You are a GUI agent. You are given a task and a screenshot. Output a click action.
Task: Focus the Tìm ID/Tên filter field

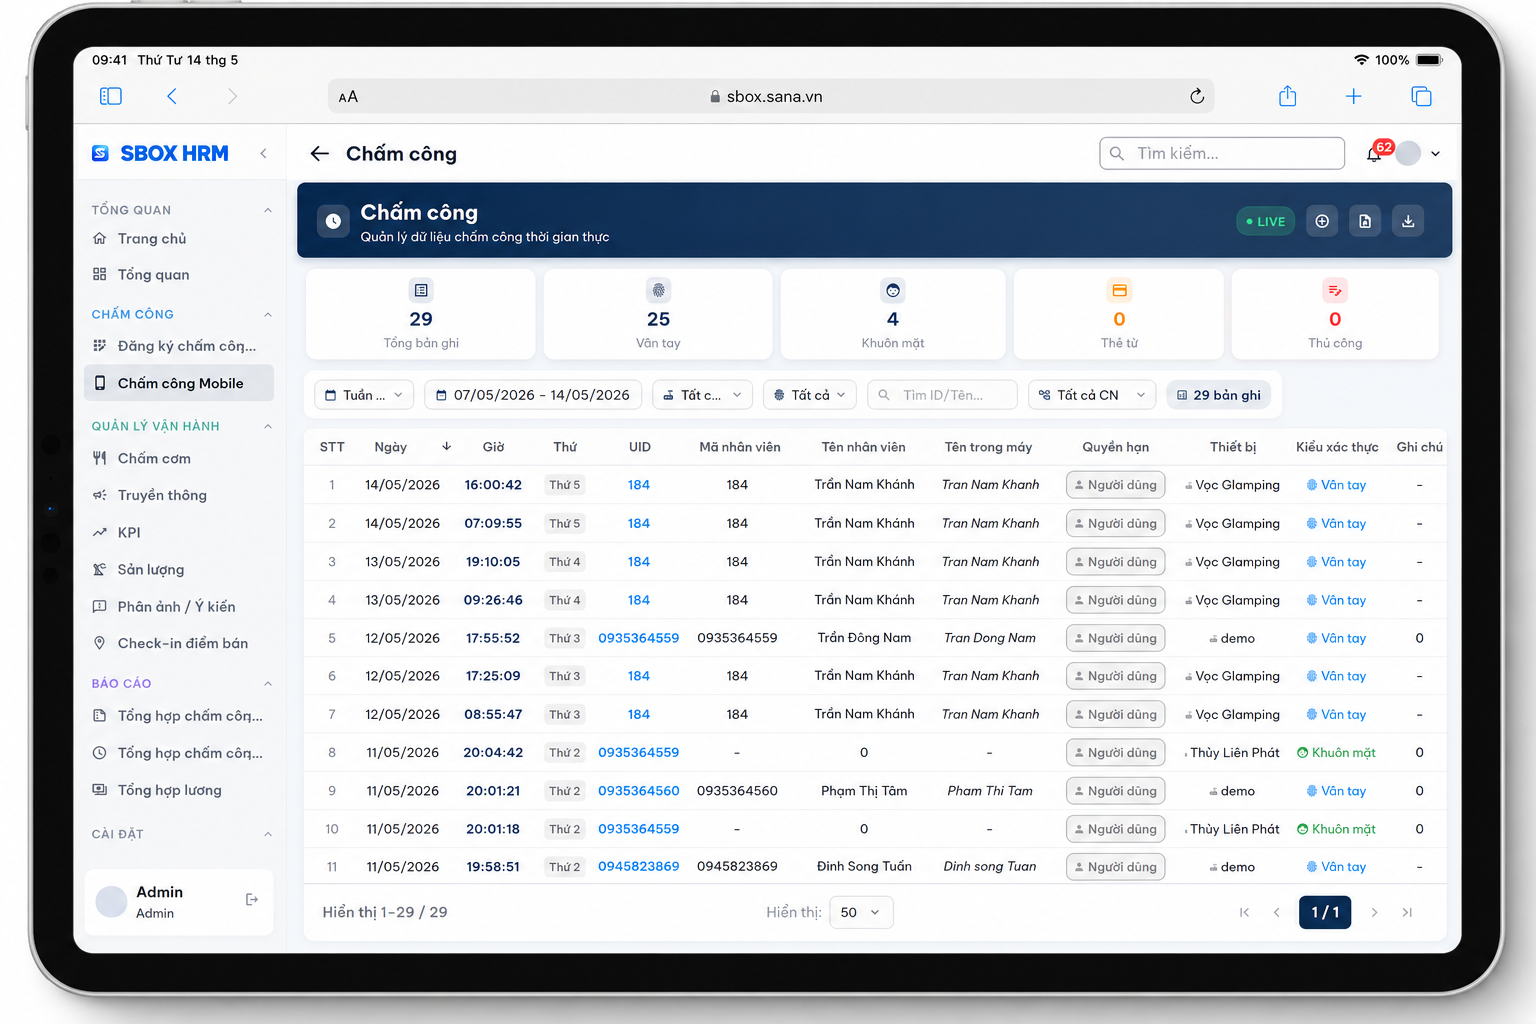click(942, 395)
